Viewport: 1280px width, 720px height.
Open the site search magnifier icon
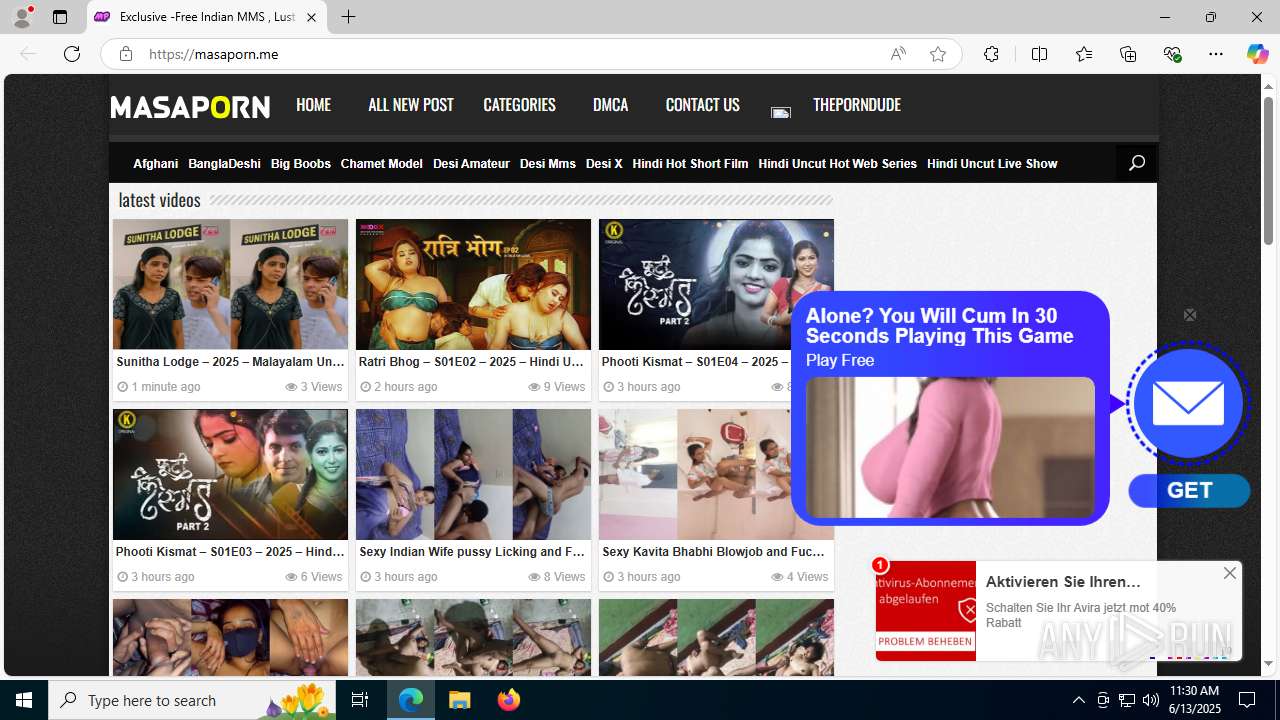tap(1137, 163)
